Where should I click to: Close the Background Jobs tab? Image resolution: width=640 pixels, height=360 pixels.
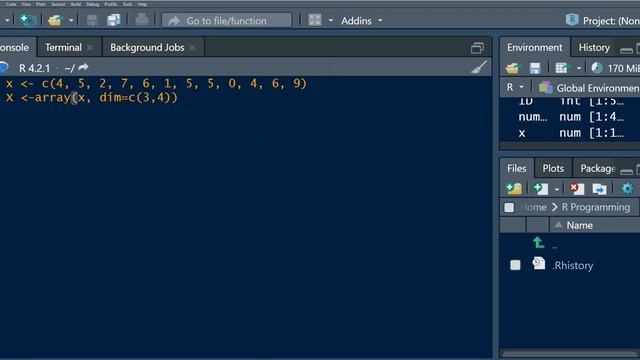pyautogui.click(x=192, y=48)
